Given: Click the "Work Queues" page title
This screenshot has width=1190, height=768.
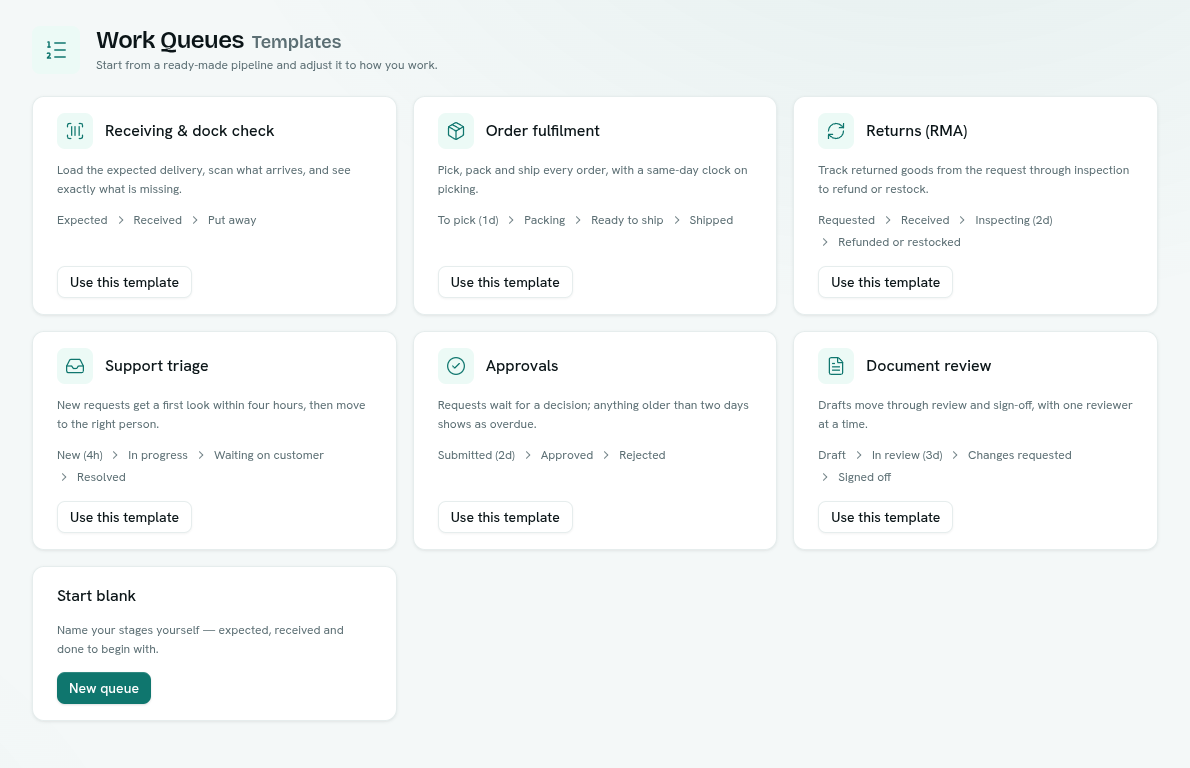Looking at the screenshot, I should coord(170,40).
